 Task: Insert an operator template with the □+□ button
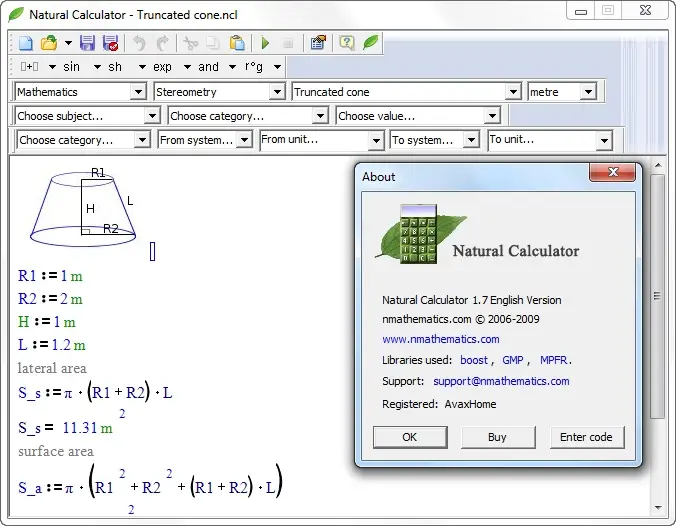point(29,67)
